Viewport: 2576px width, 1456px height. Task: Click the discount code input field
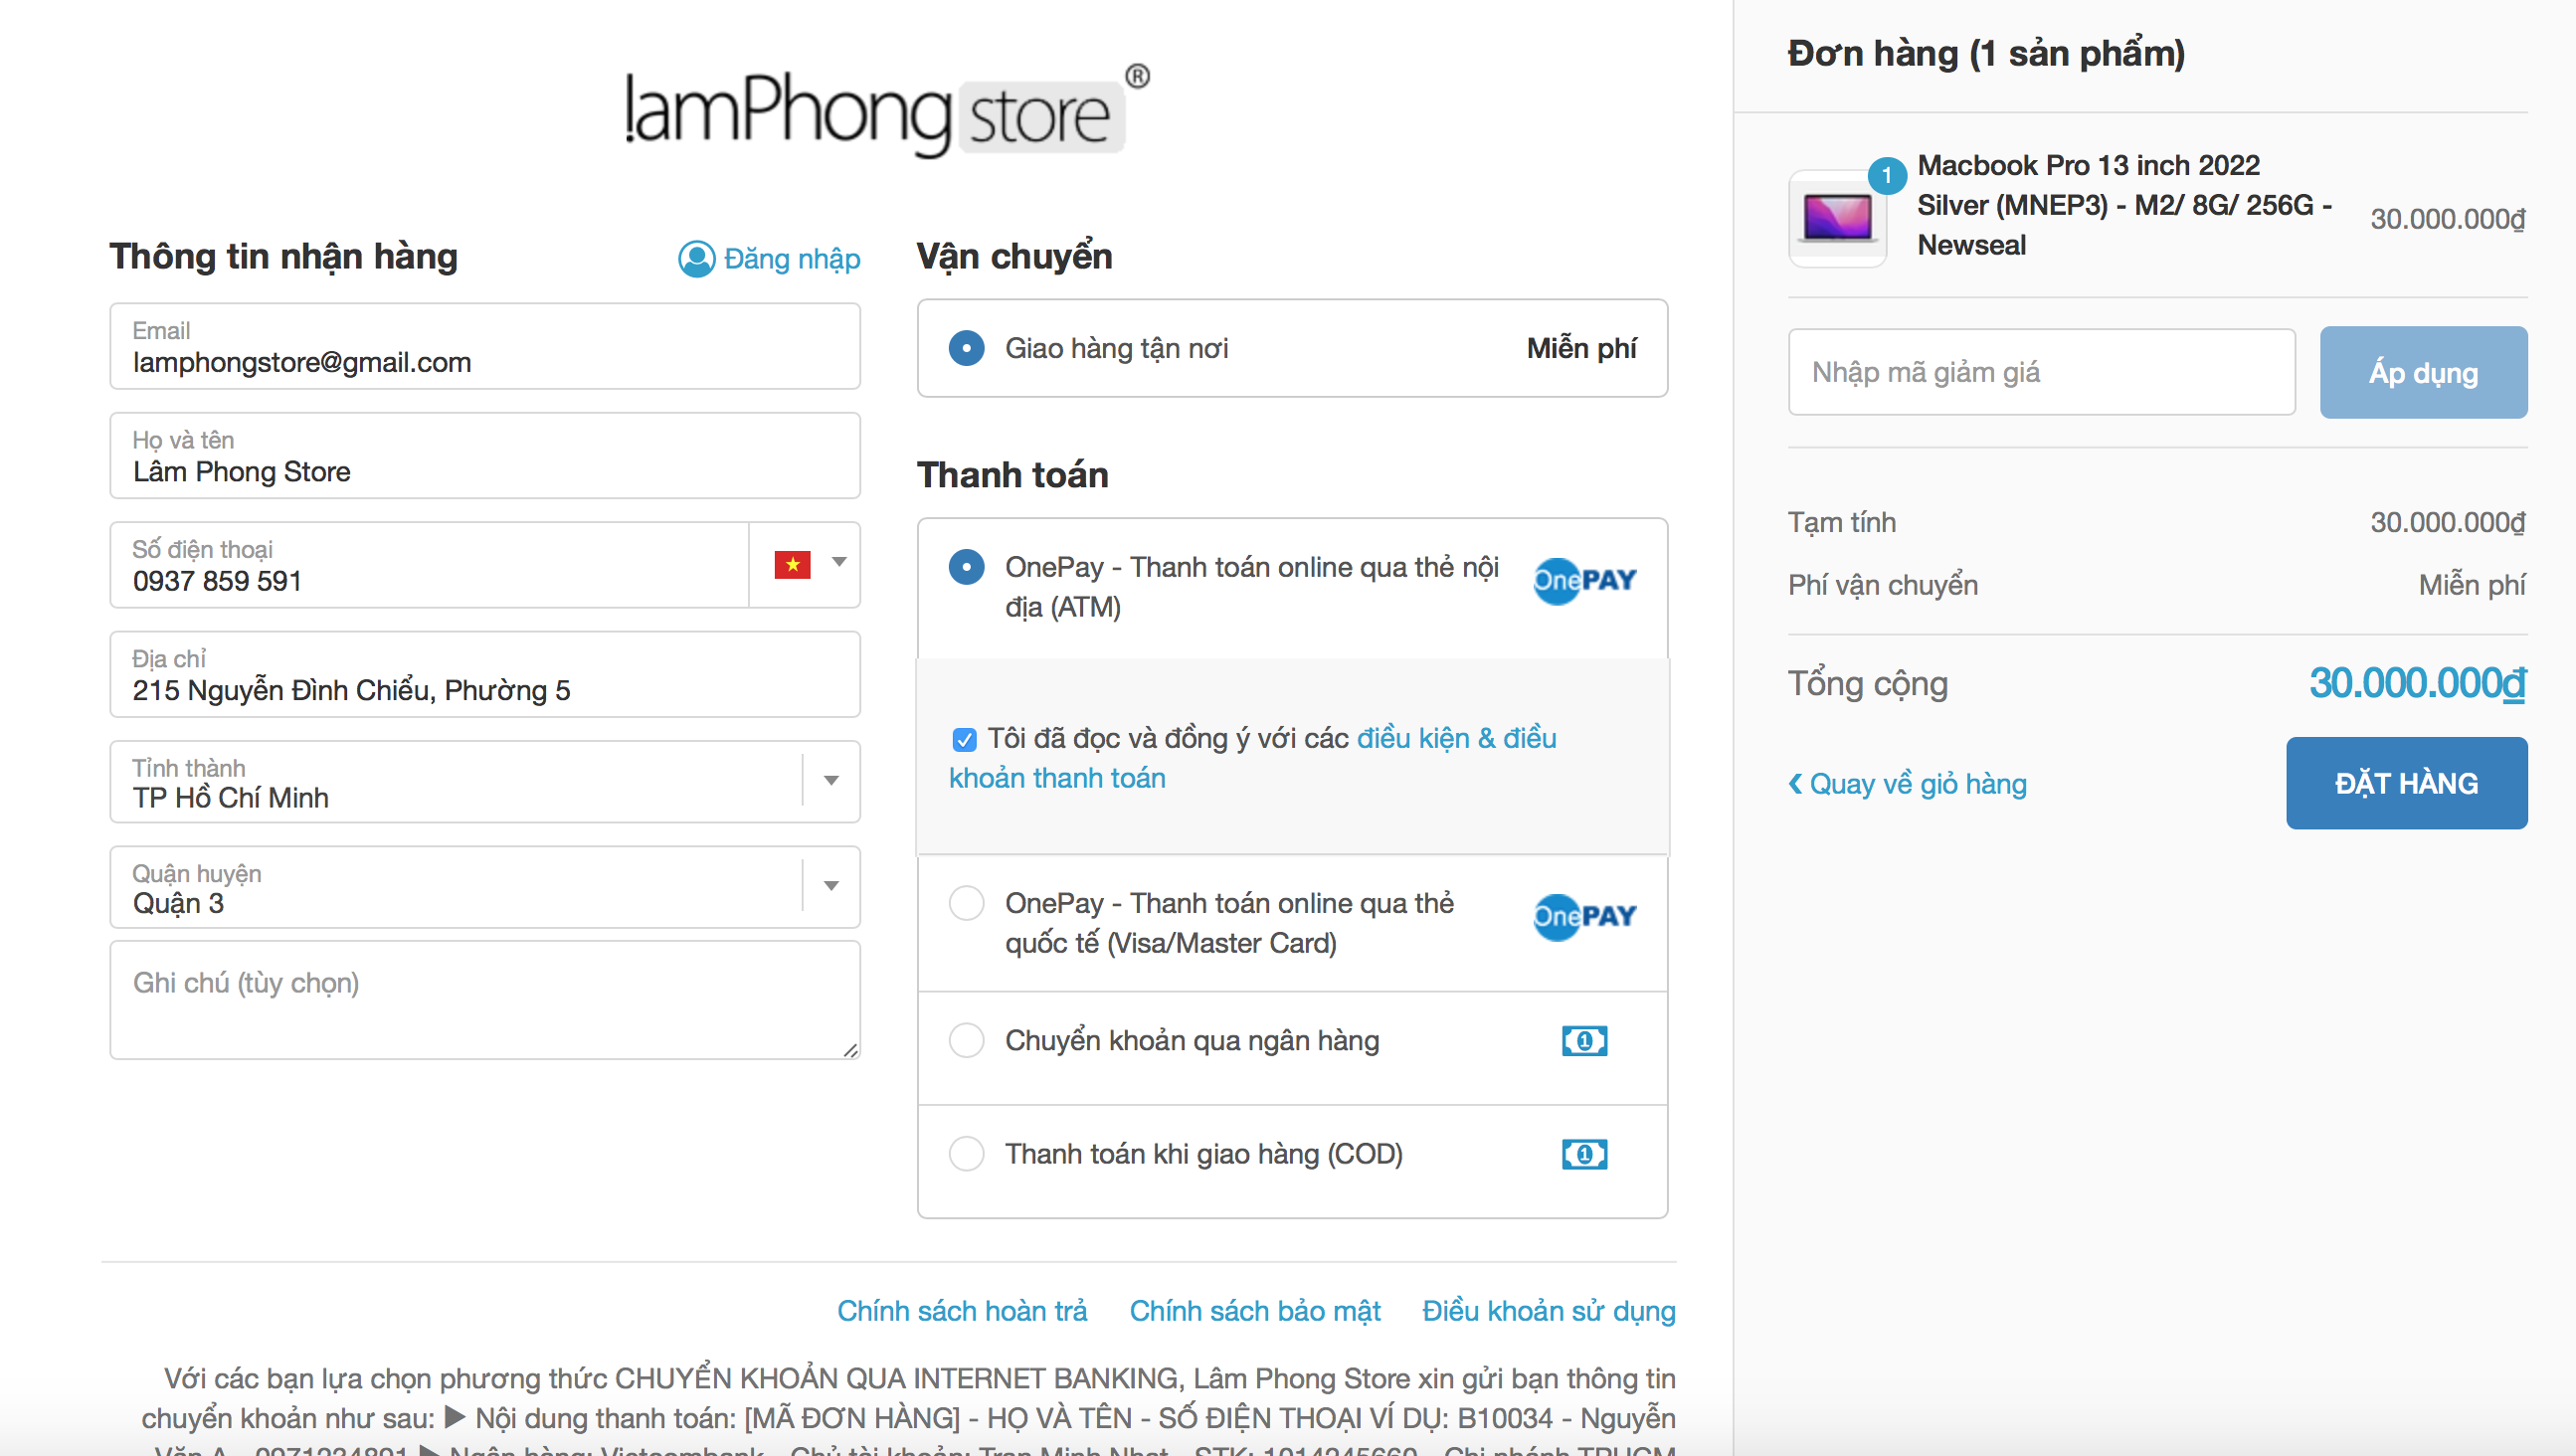[x=2040, y=373]
